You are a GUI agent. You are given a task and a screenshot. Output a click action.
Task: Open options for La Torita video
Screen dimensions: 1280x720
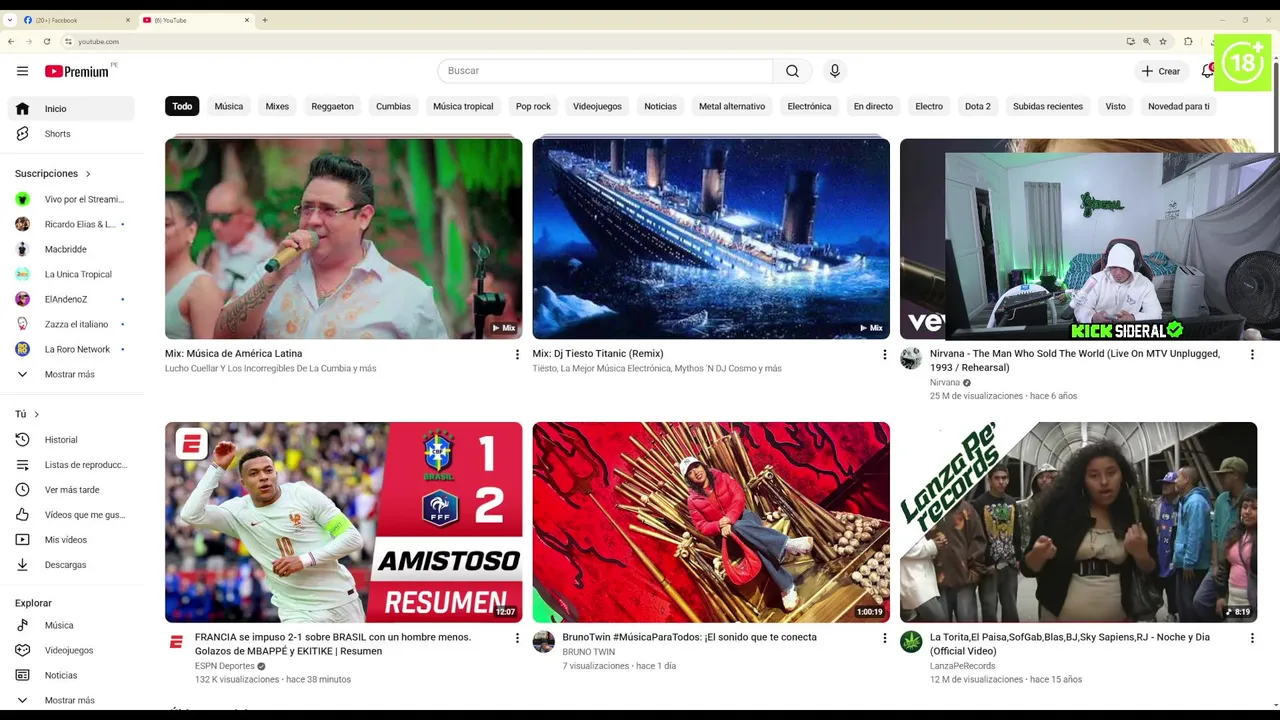[1251, 638]
